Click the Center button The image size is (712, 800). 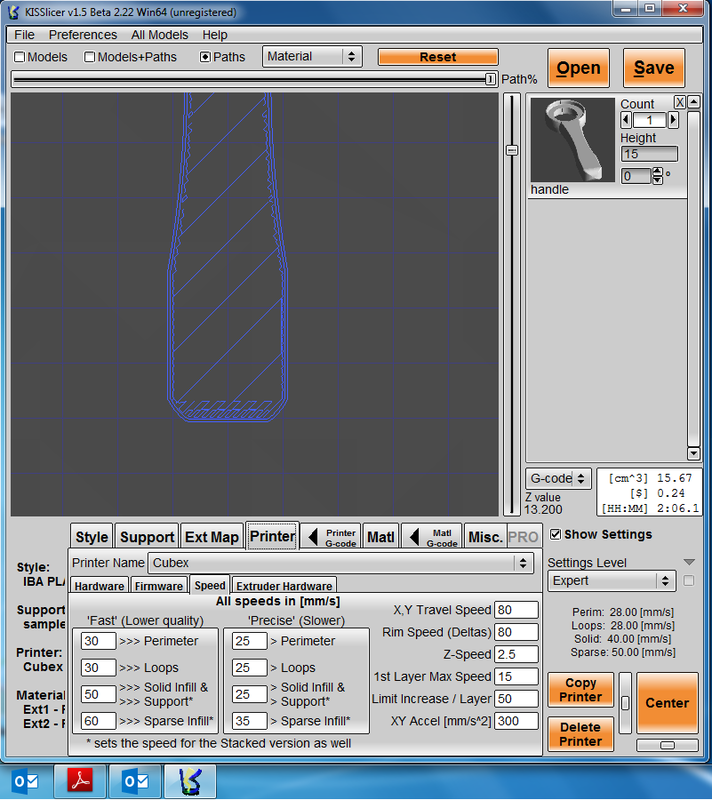(667, 703)
